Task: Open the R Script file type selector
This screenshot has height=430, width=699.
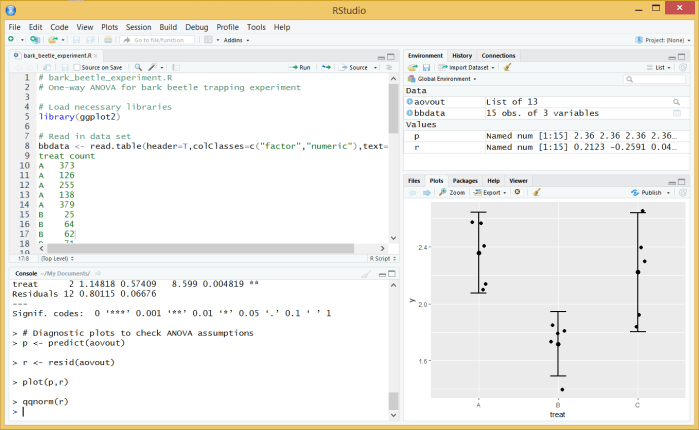Action: point(382,258)
